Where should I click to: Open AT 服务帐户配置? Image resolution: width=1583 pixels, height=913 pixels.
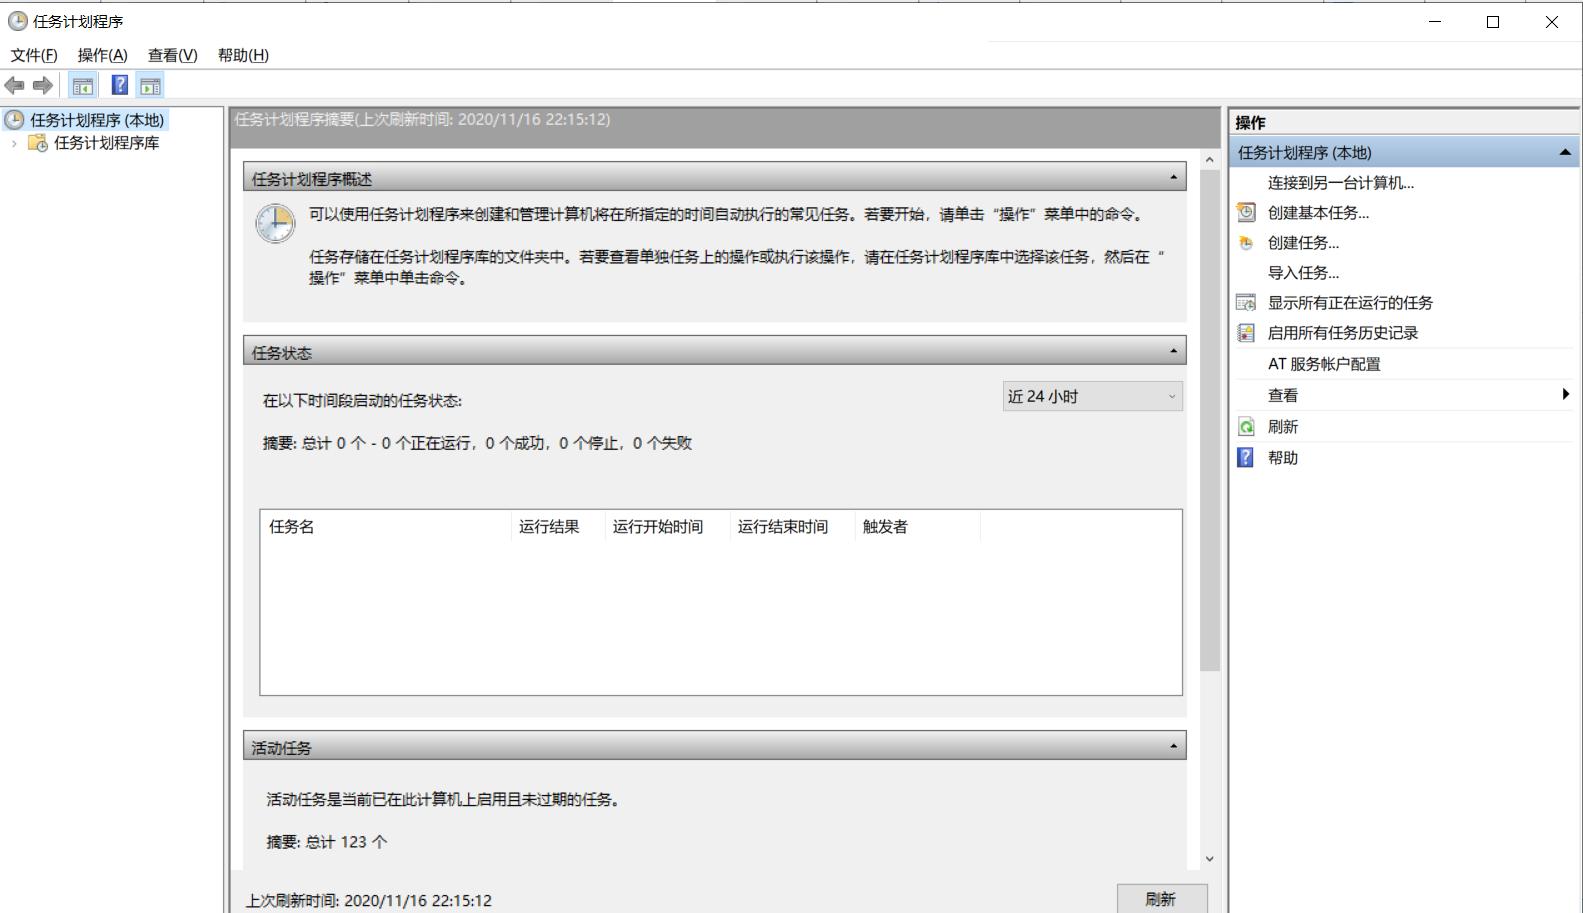(x=1324, y=364)
